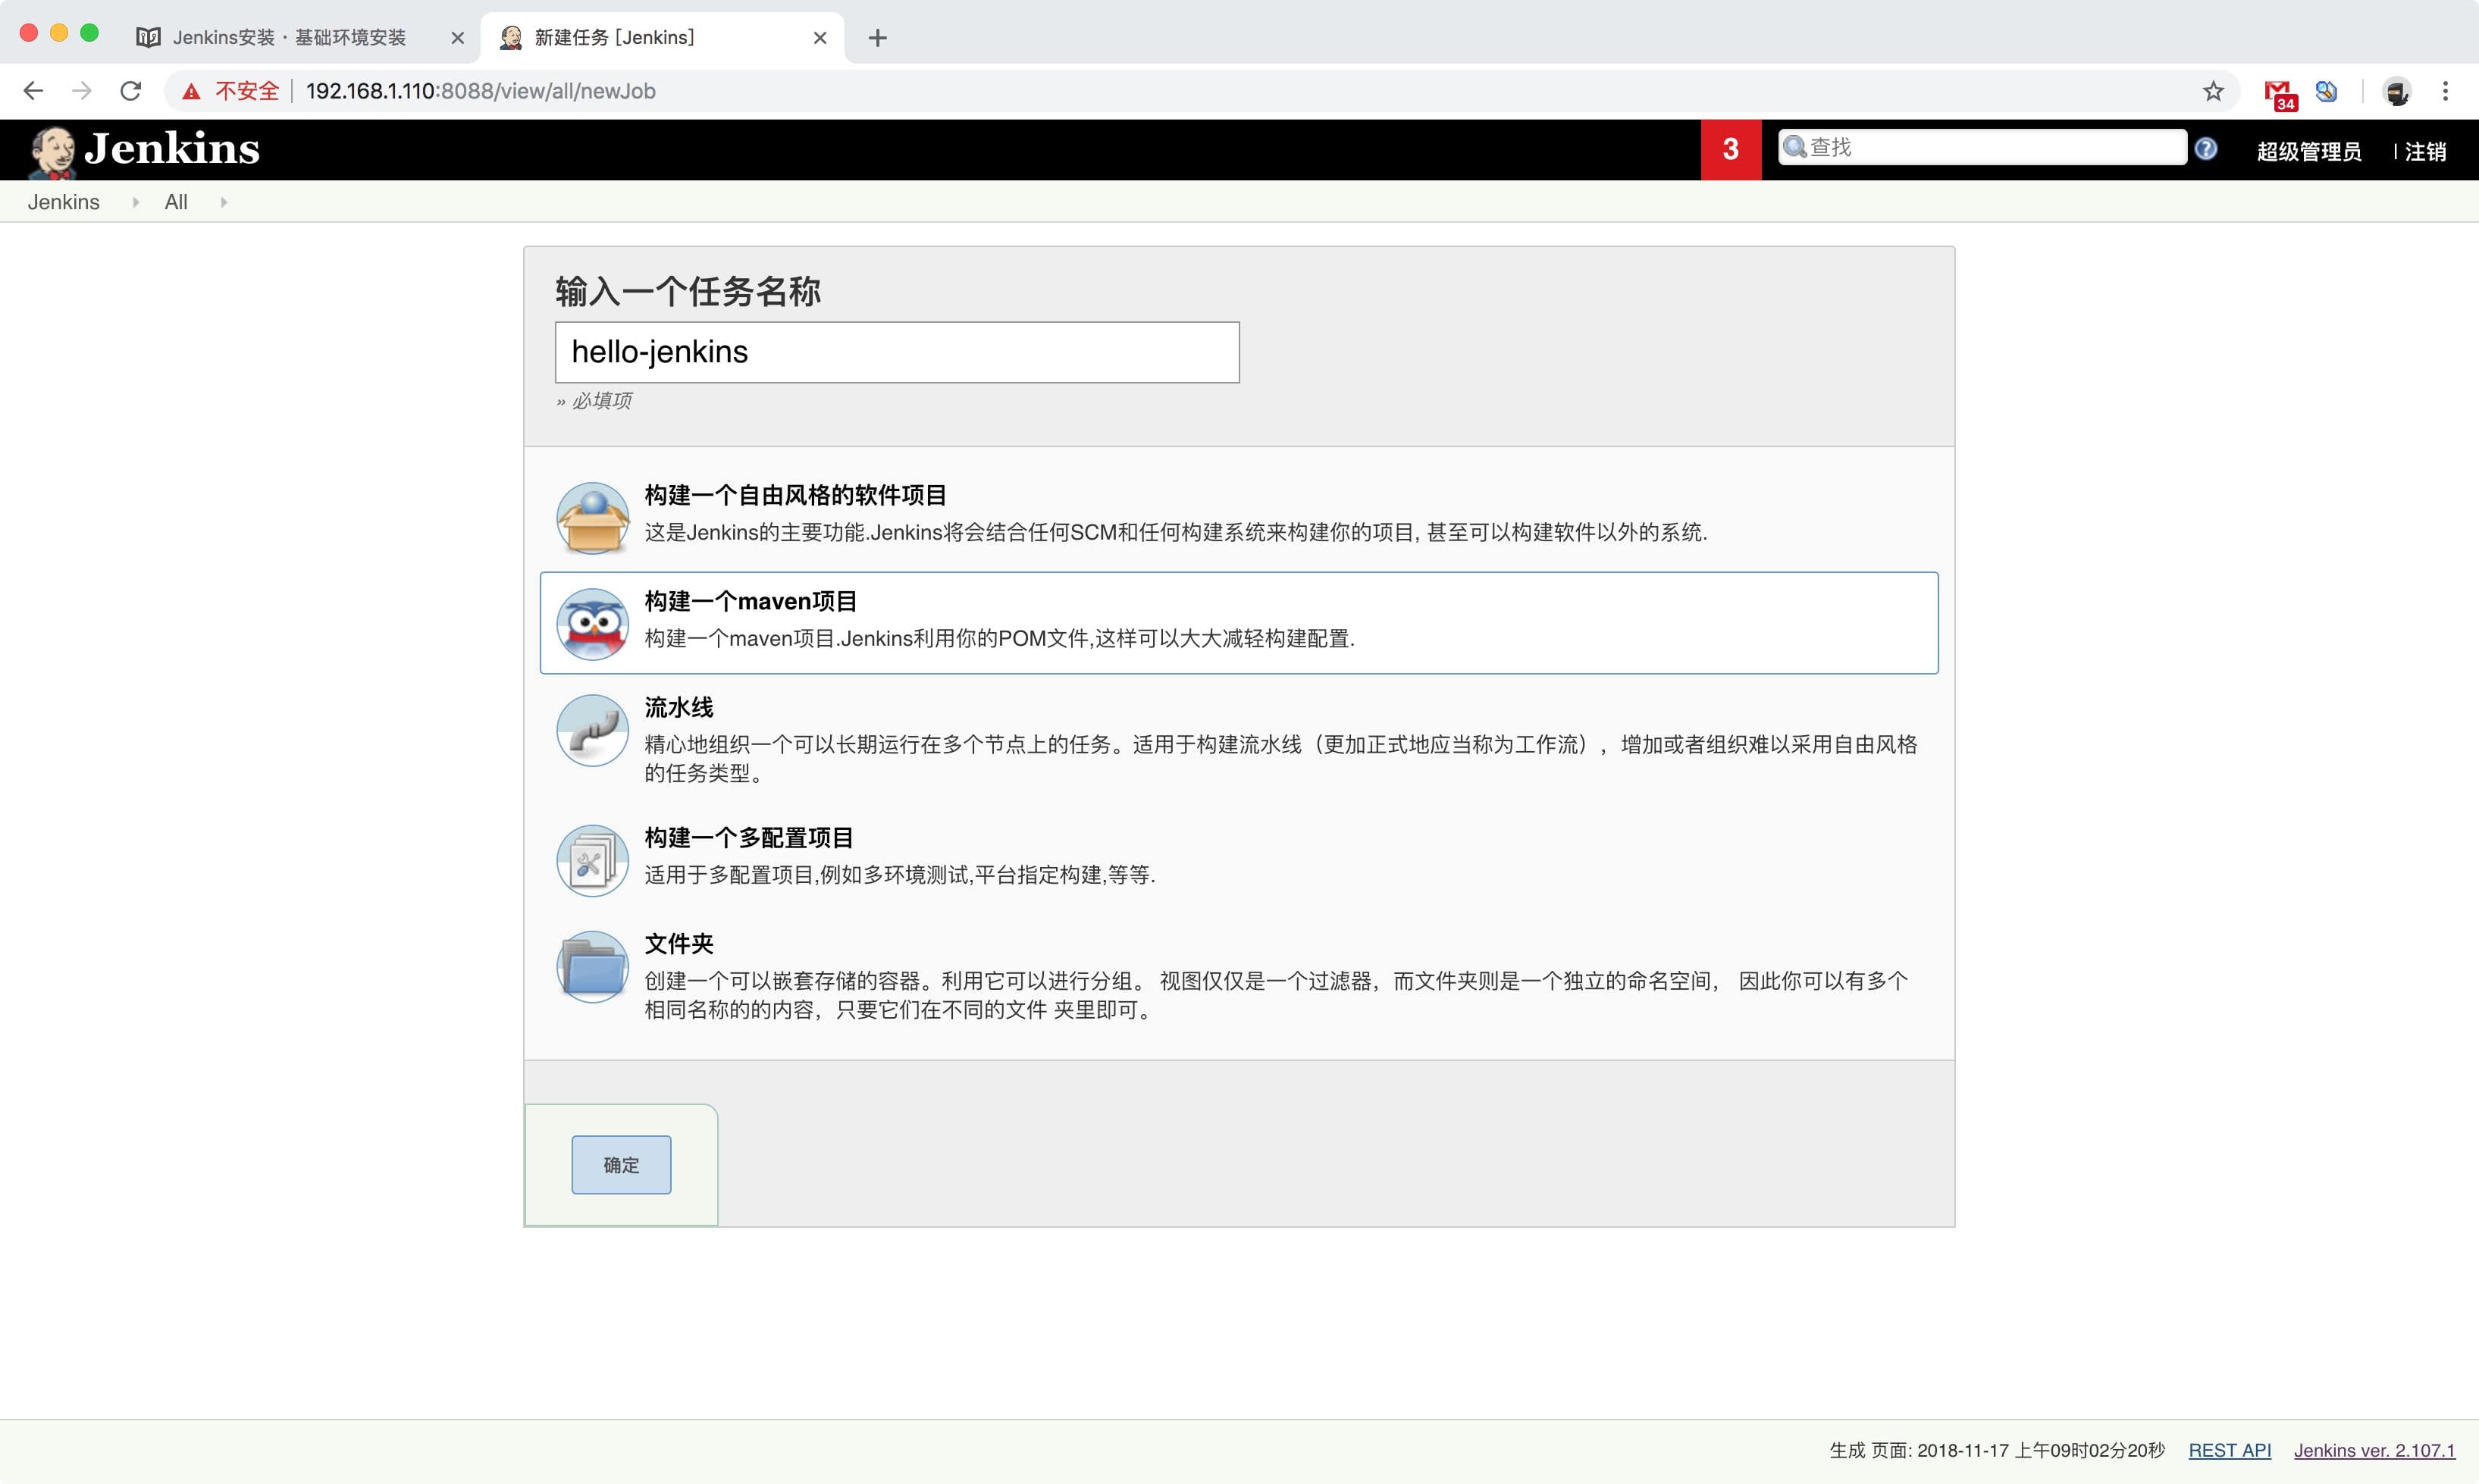Select the pipeline (流水线) pipe icon
This screenshot has height=1484, width=2479.
click(x=592, y=731)
